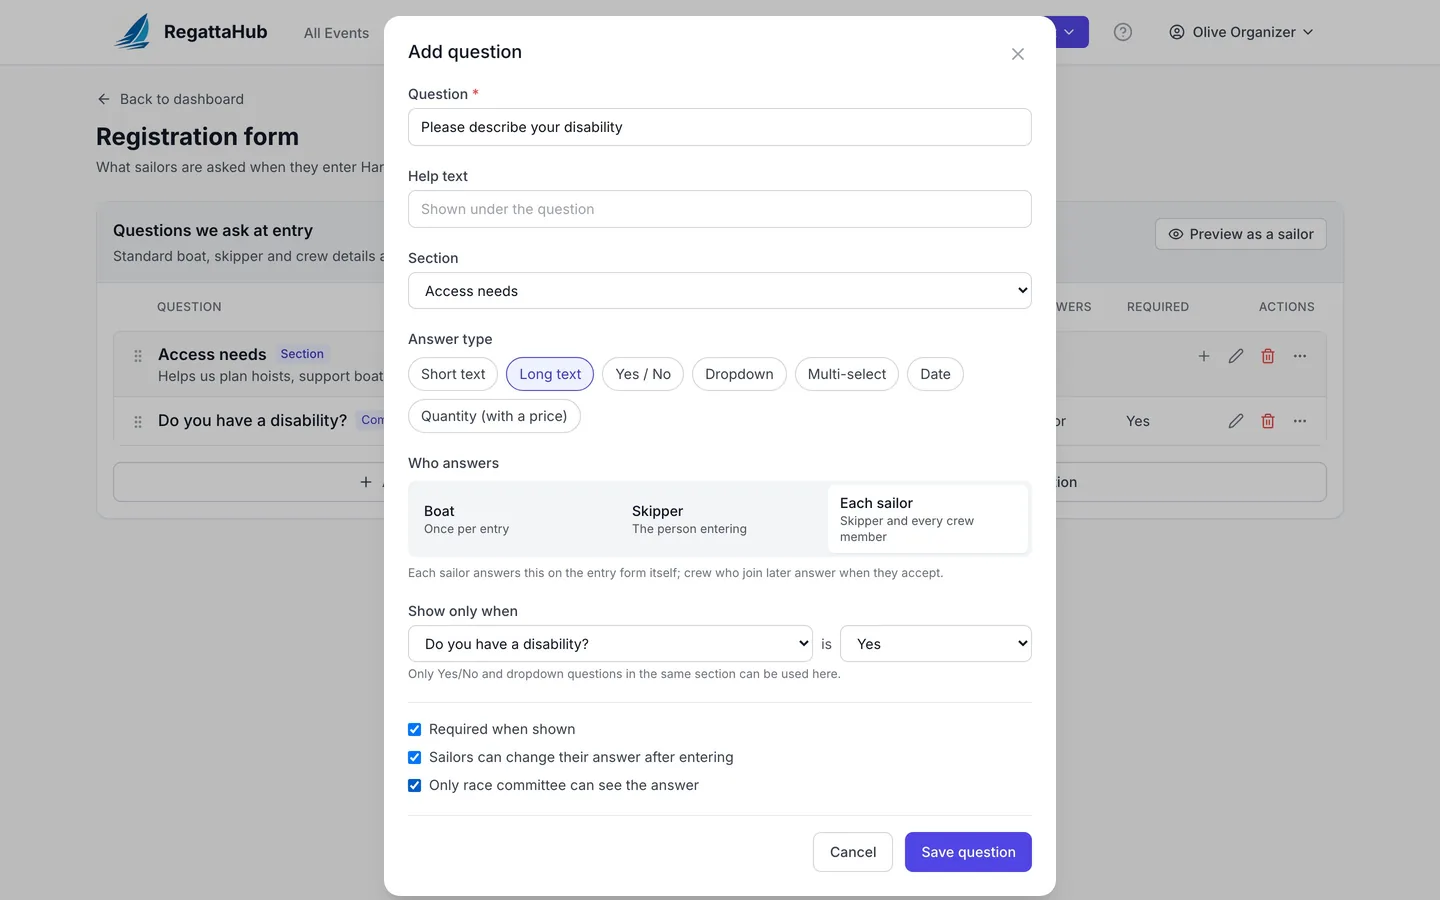The height and width of the screenshot is (900, 1440).
Task: Uncheck Sailors can change their answer
Action: pyautogui.click(x=414, y=757)
